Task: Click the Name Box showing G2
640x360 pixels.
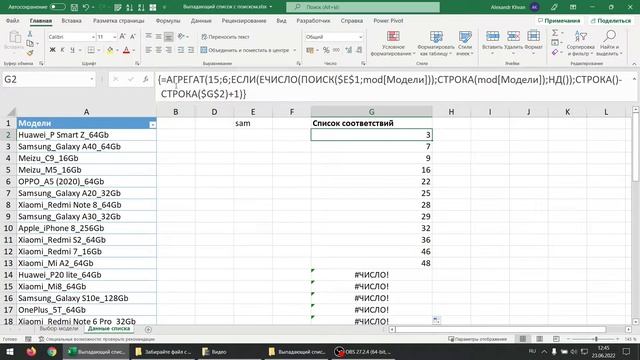Action: pos(45,79)
